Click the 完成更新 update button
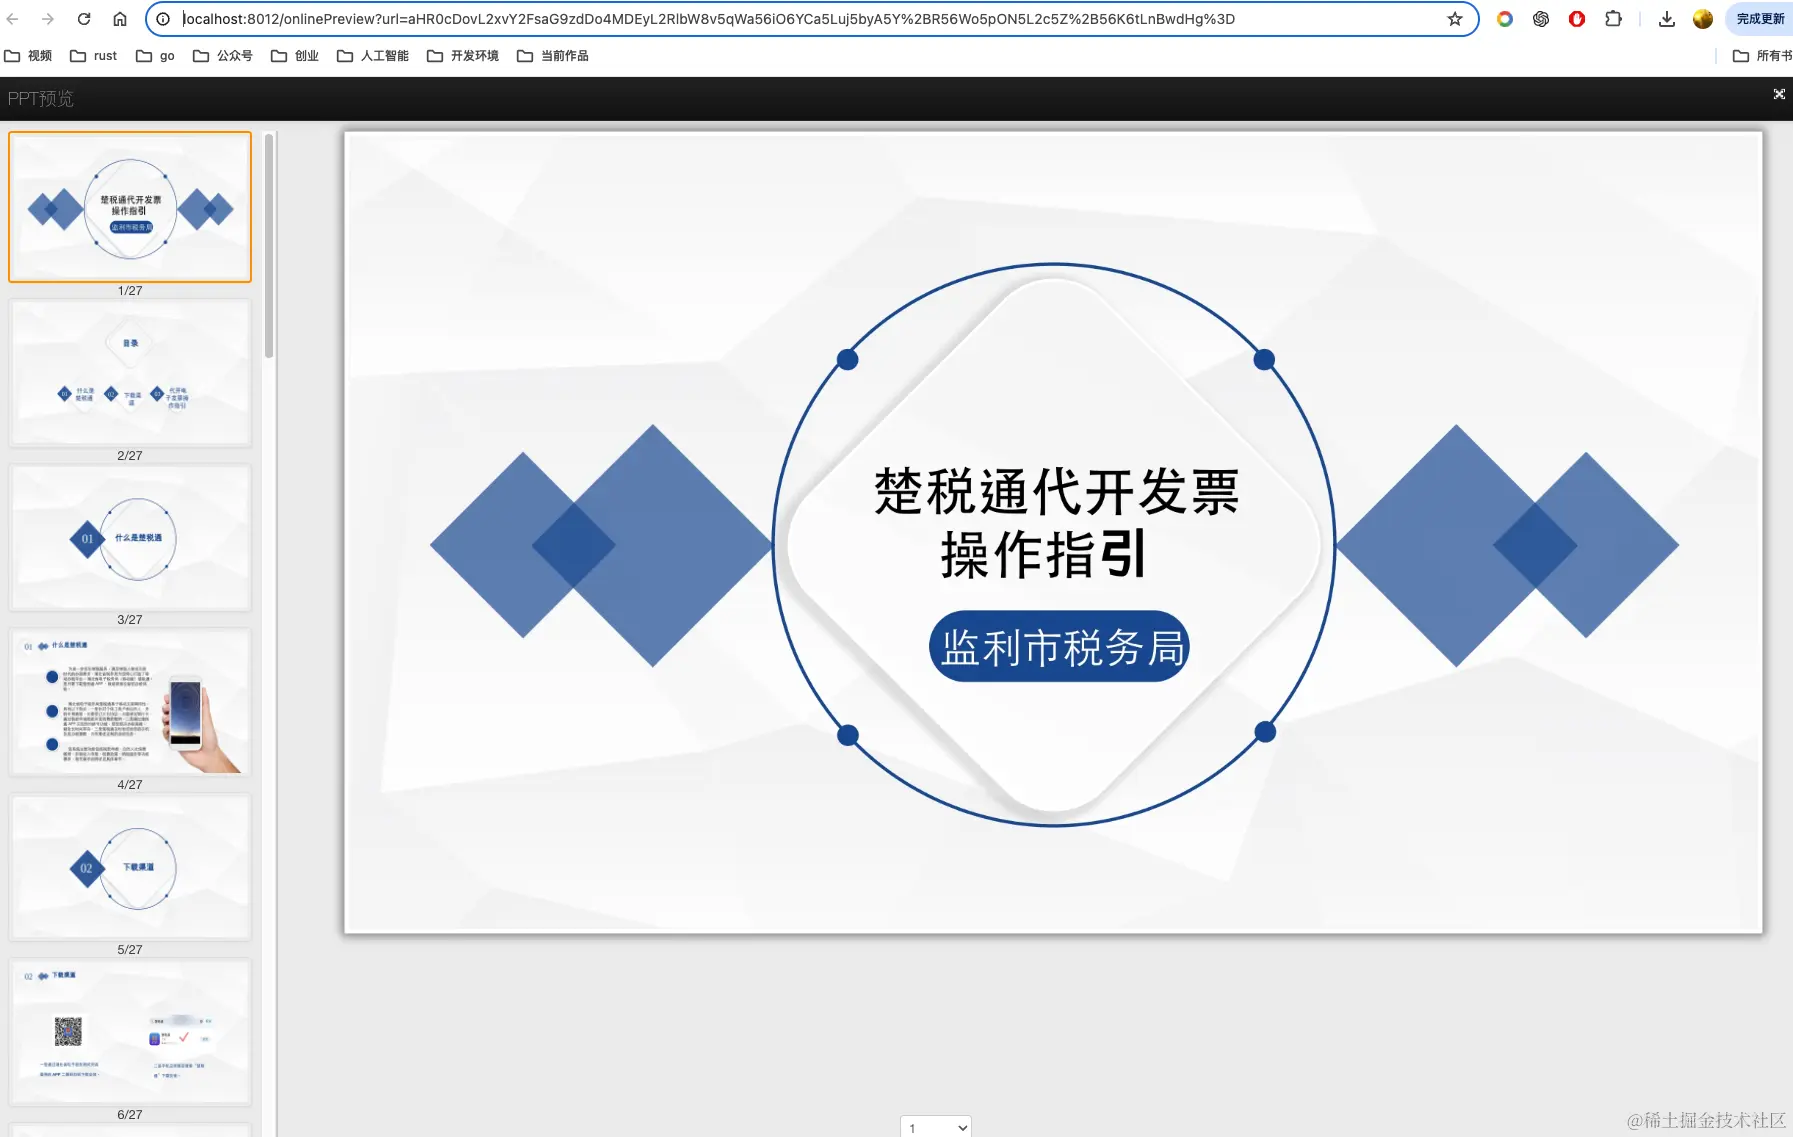1793x1137 pixels. (1760, 19)
